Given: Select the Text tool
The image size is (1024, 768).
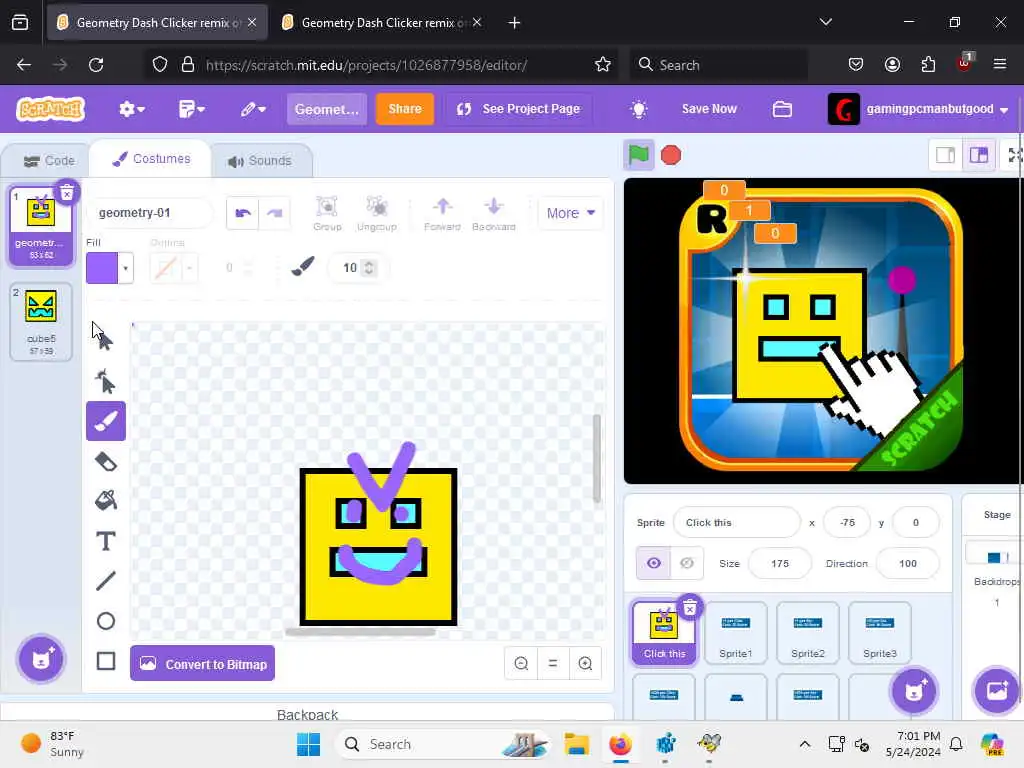Looking at the screenshot, I should pyautogui.click(x=106, y=541).
